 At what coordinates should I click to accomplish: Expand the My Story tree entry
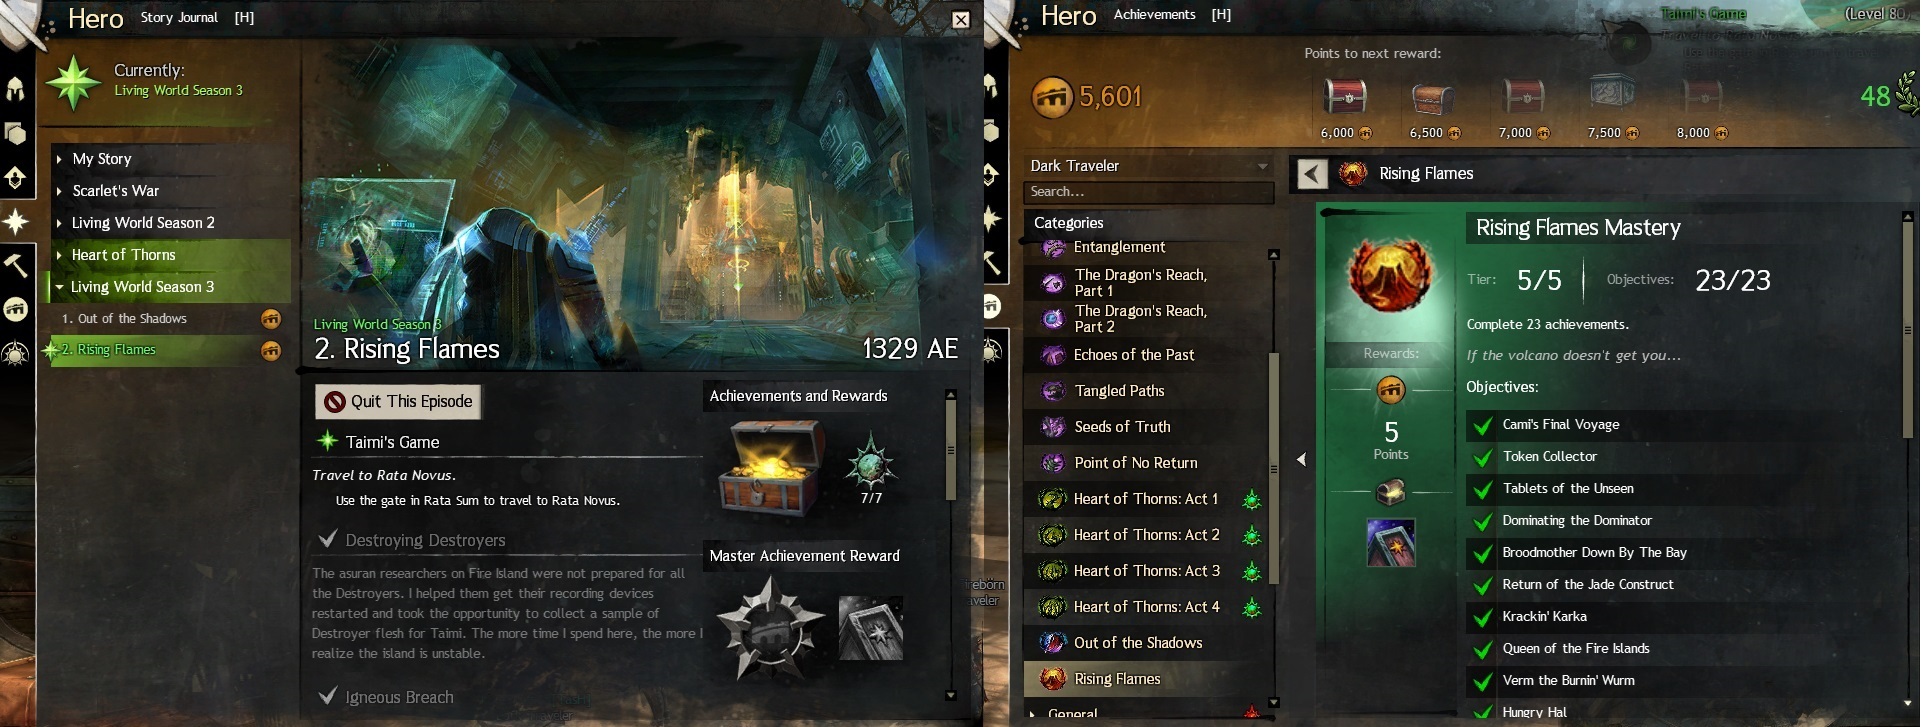pyautogui.click(x=171, y=159)
